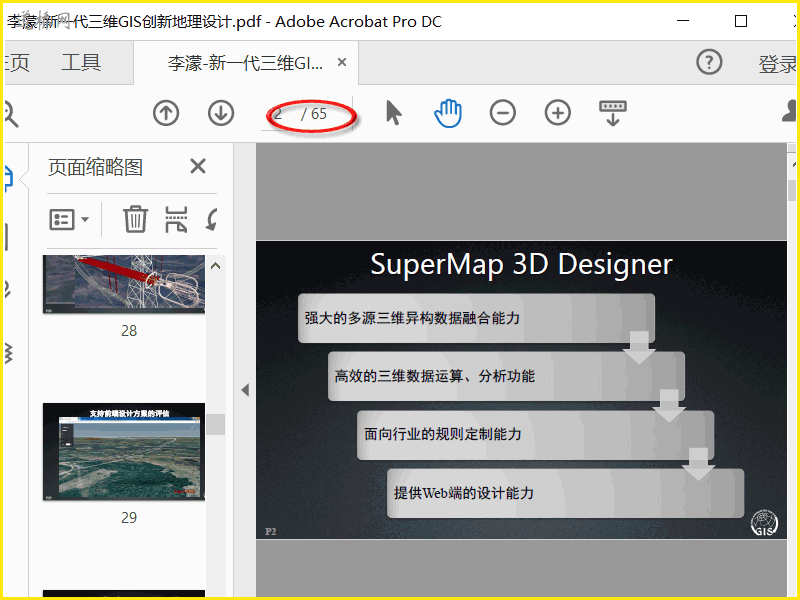Switch to the 工具 tab
This screenshot has height=600, width=800.
coord(81,62)
